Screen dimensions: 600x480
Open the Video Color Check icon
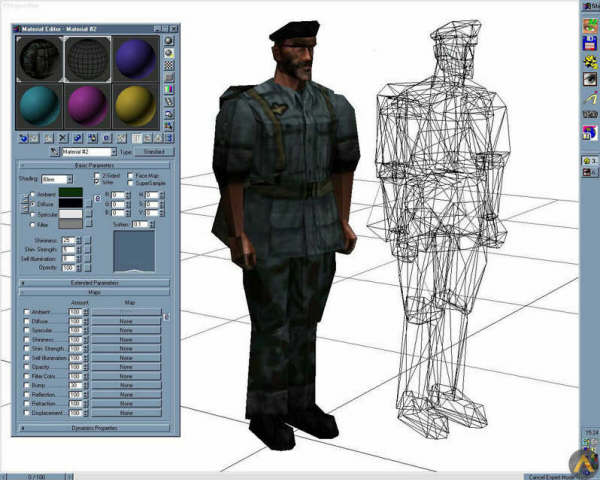169,89
